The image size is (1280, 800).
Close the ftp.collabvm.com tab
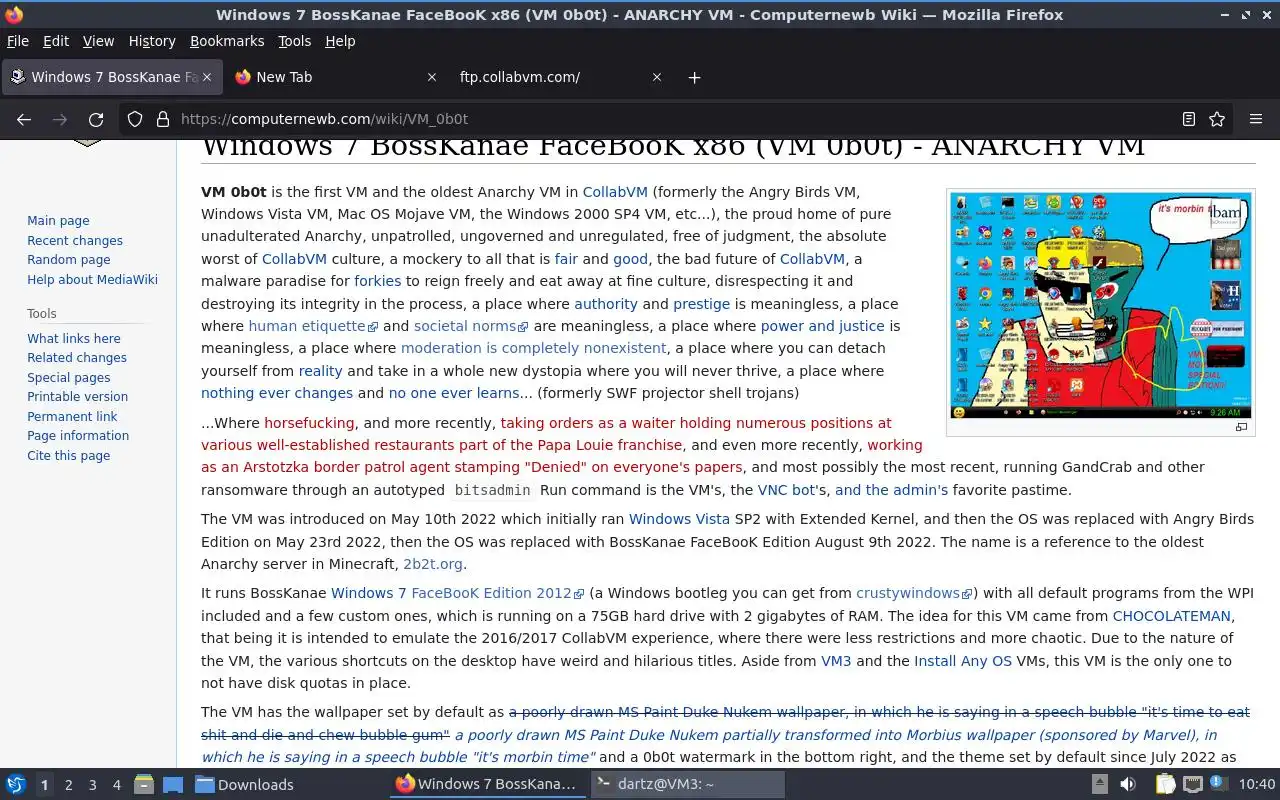pyautogui.click(x=657, y=77)
